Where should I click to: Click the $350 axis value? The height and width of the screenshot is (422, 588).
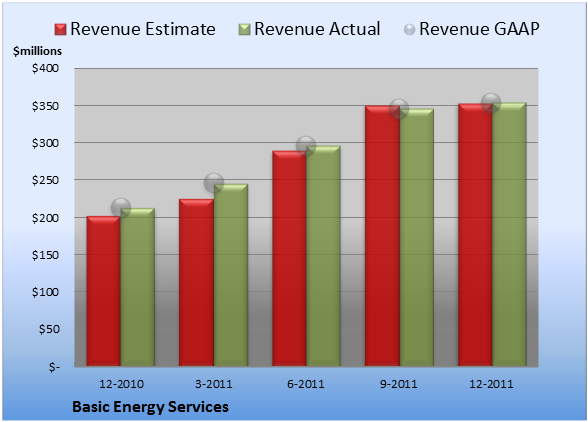click(x=45, y=106)
